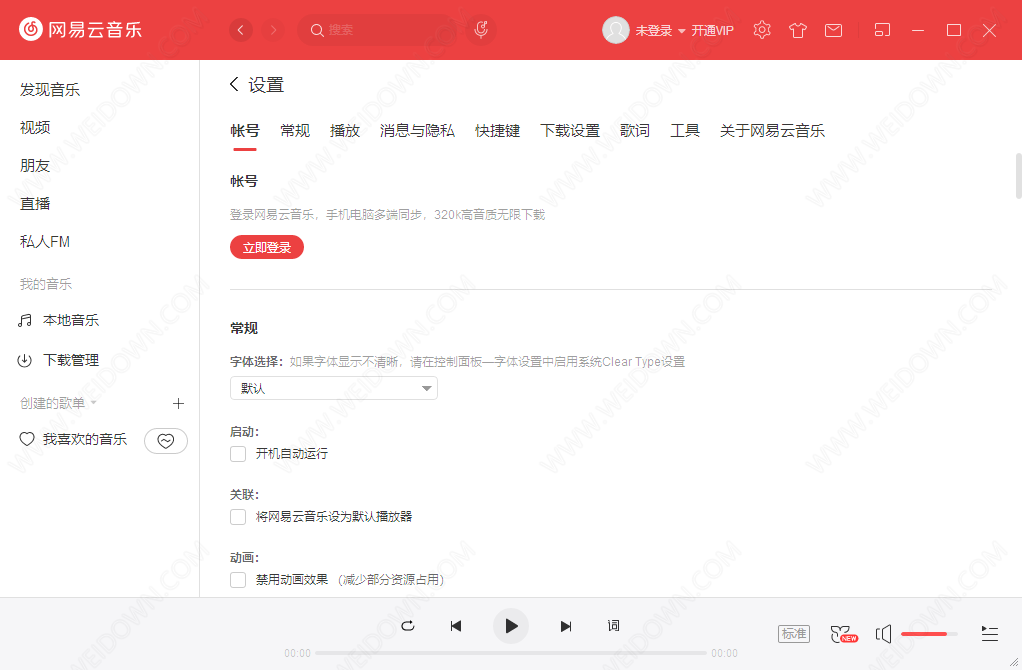Screen dimensions: 1022x670
Task: Return from 设置 page via back chevron
Action: 235,84
